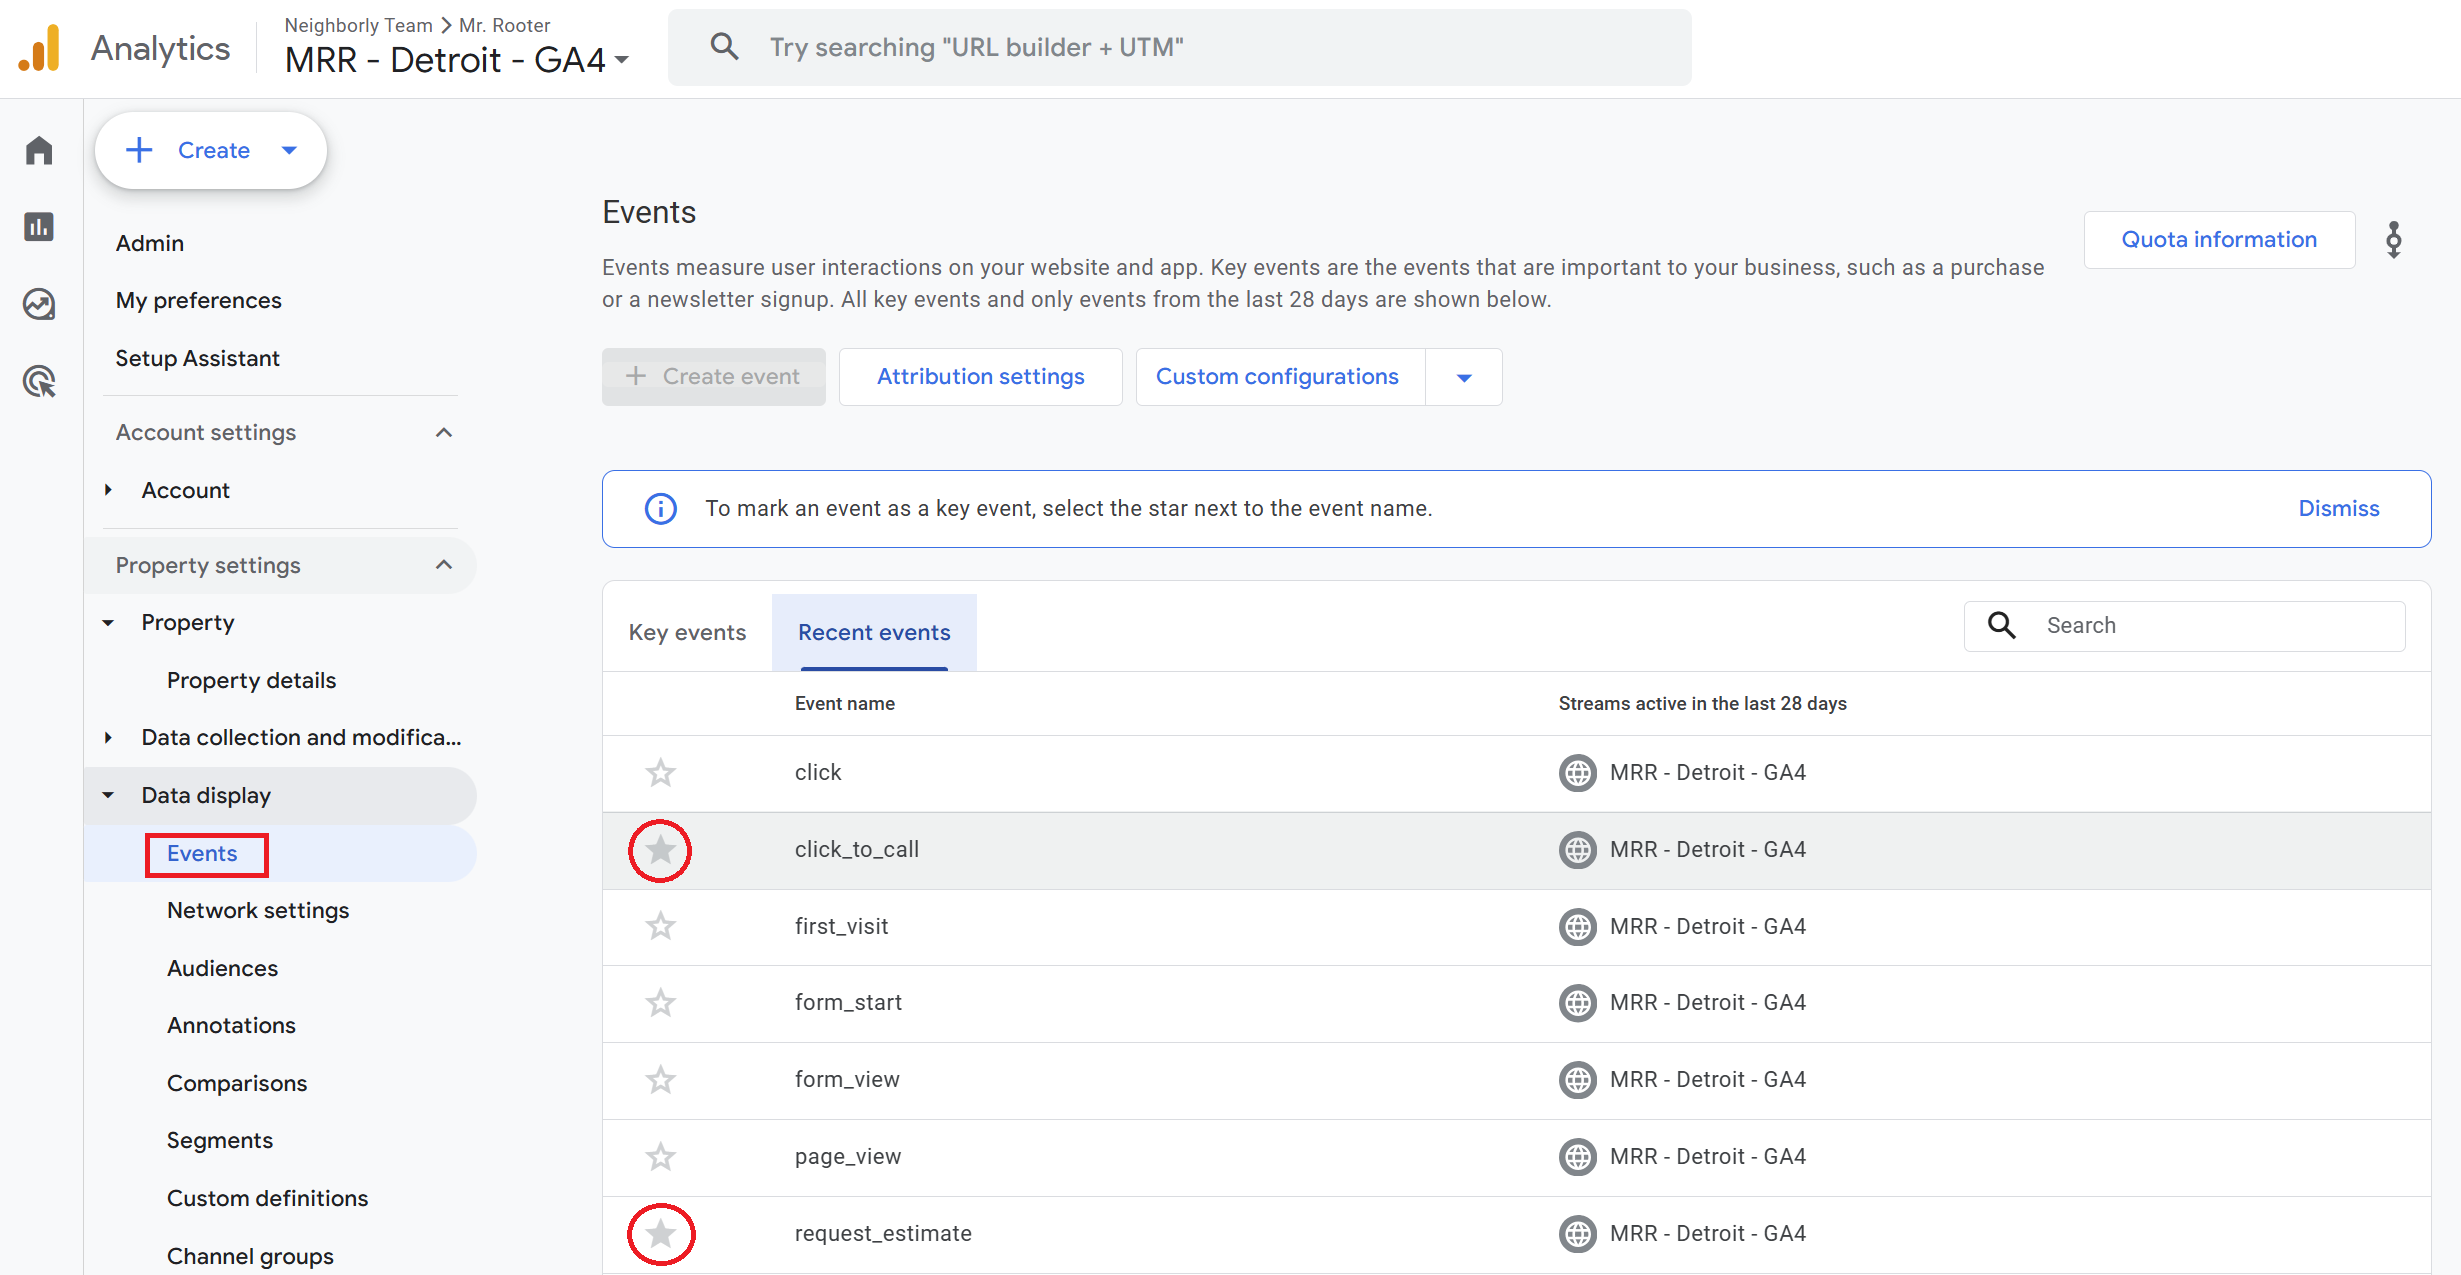Click the info icon in the banner
Viewport: 2461px width, 1275px height.
click(x=660, y=509)
